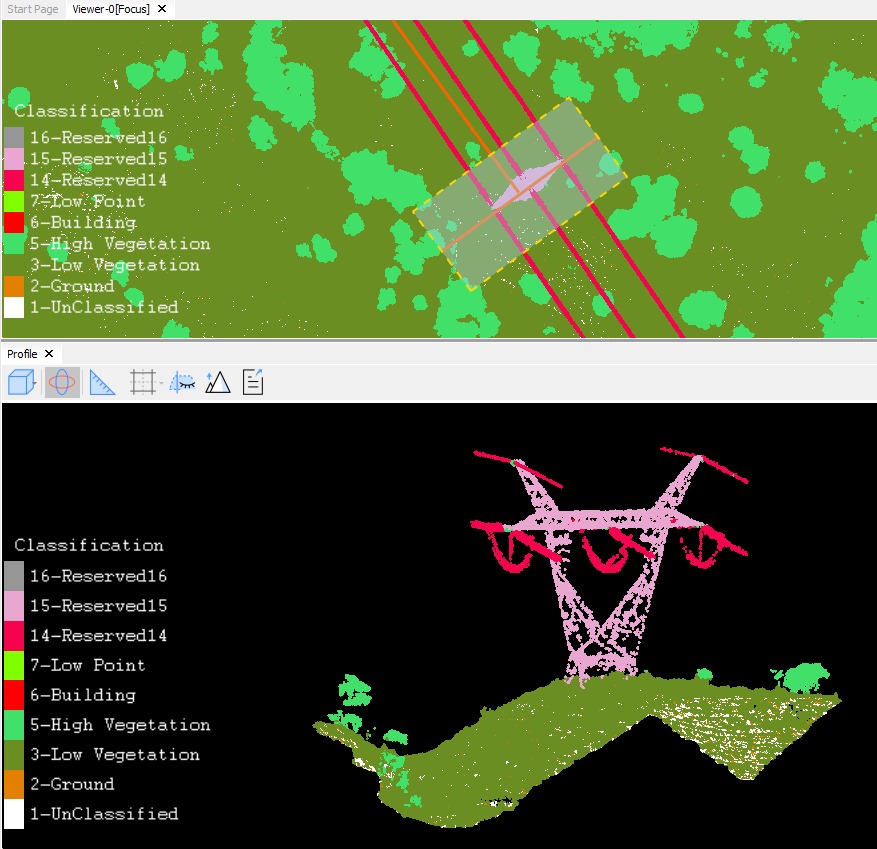Click the pink tower footprint in top viewer
The height and width of the screenshot is (849, 877).
coord(526,182)
